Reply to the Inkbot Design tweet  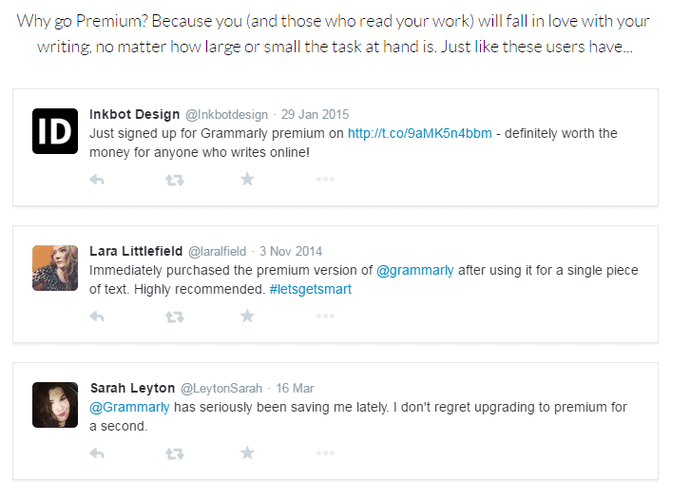(x=97, y=180)
